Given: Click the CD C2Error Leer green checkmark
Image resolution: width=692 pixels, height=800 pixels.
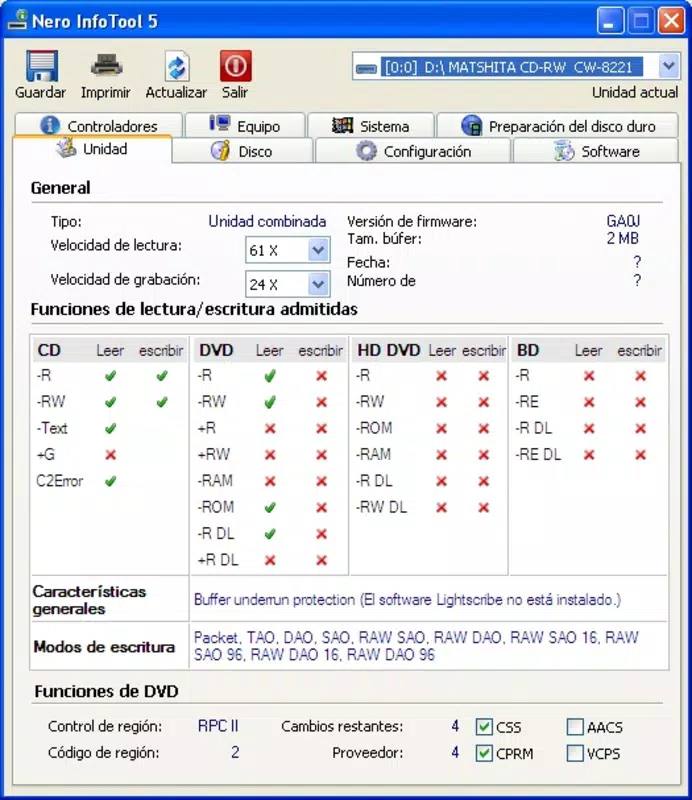Looking at the screenshot, I should [110, 481].
